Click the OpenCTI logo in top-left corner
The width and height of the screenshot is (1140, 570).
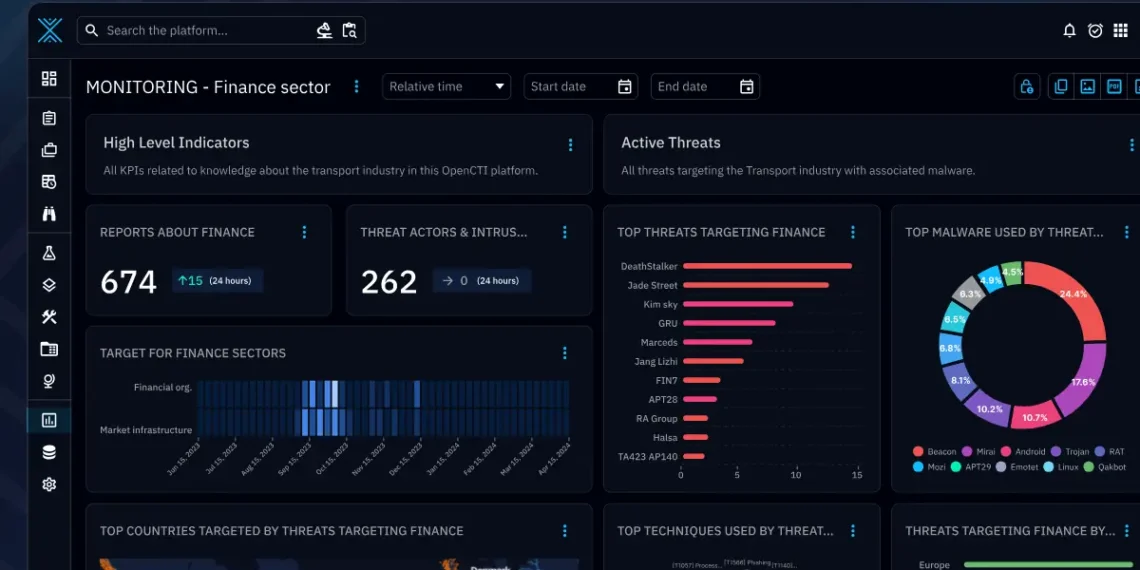(x=49, y=31)
